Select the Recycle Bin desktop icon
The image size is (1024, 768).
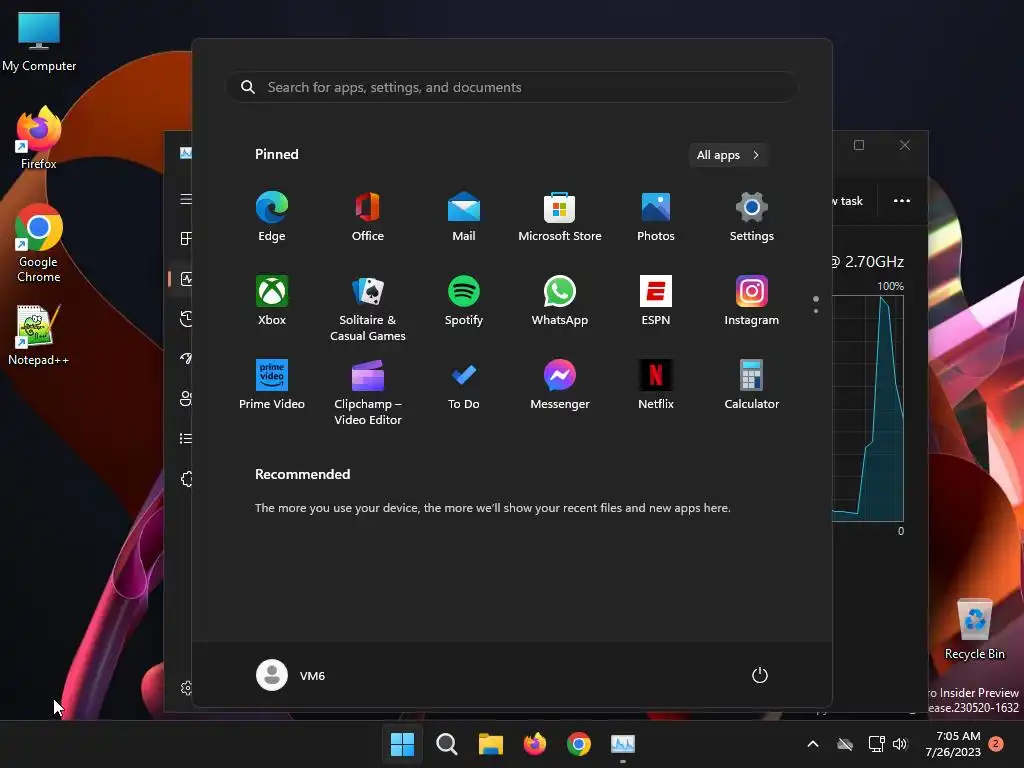[x=975, y=629]
